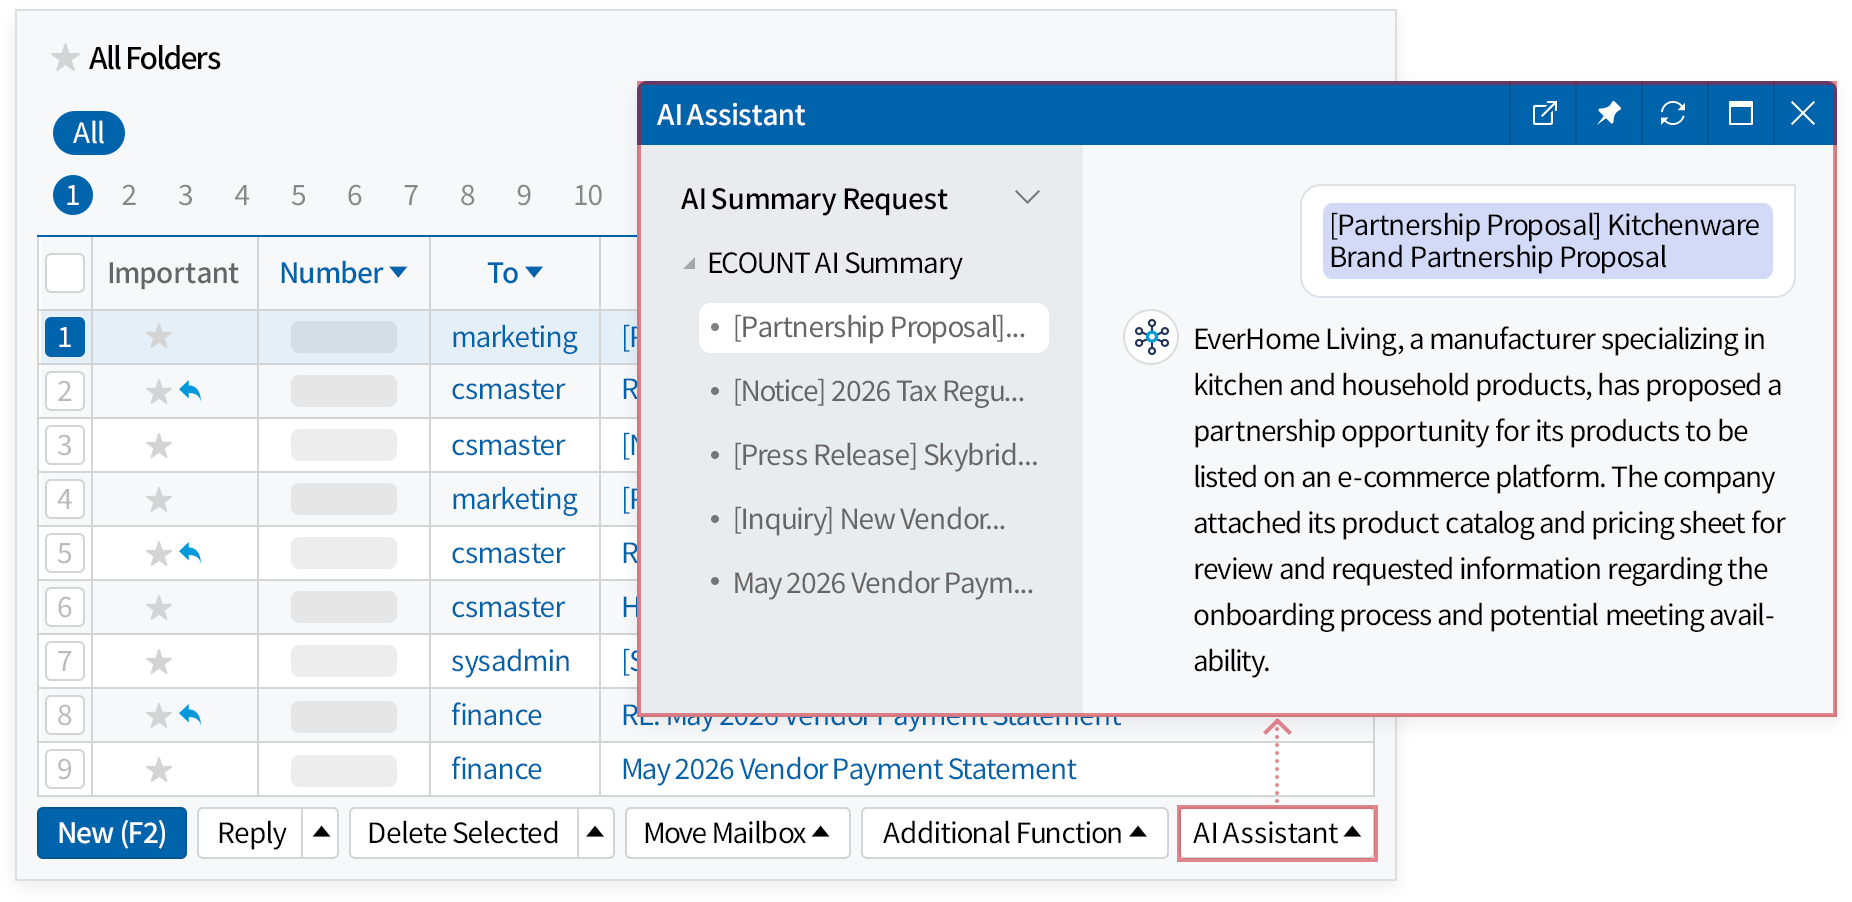Click the Kitchenware Brand Partnership Proposal chat bubble
Screen dimensions: 1852x902
click(1547, 241)
